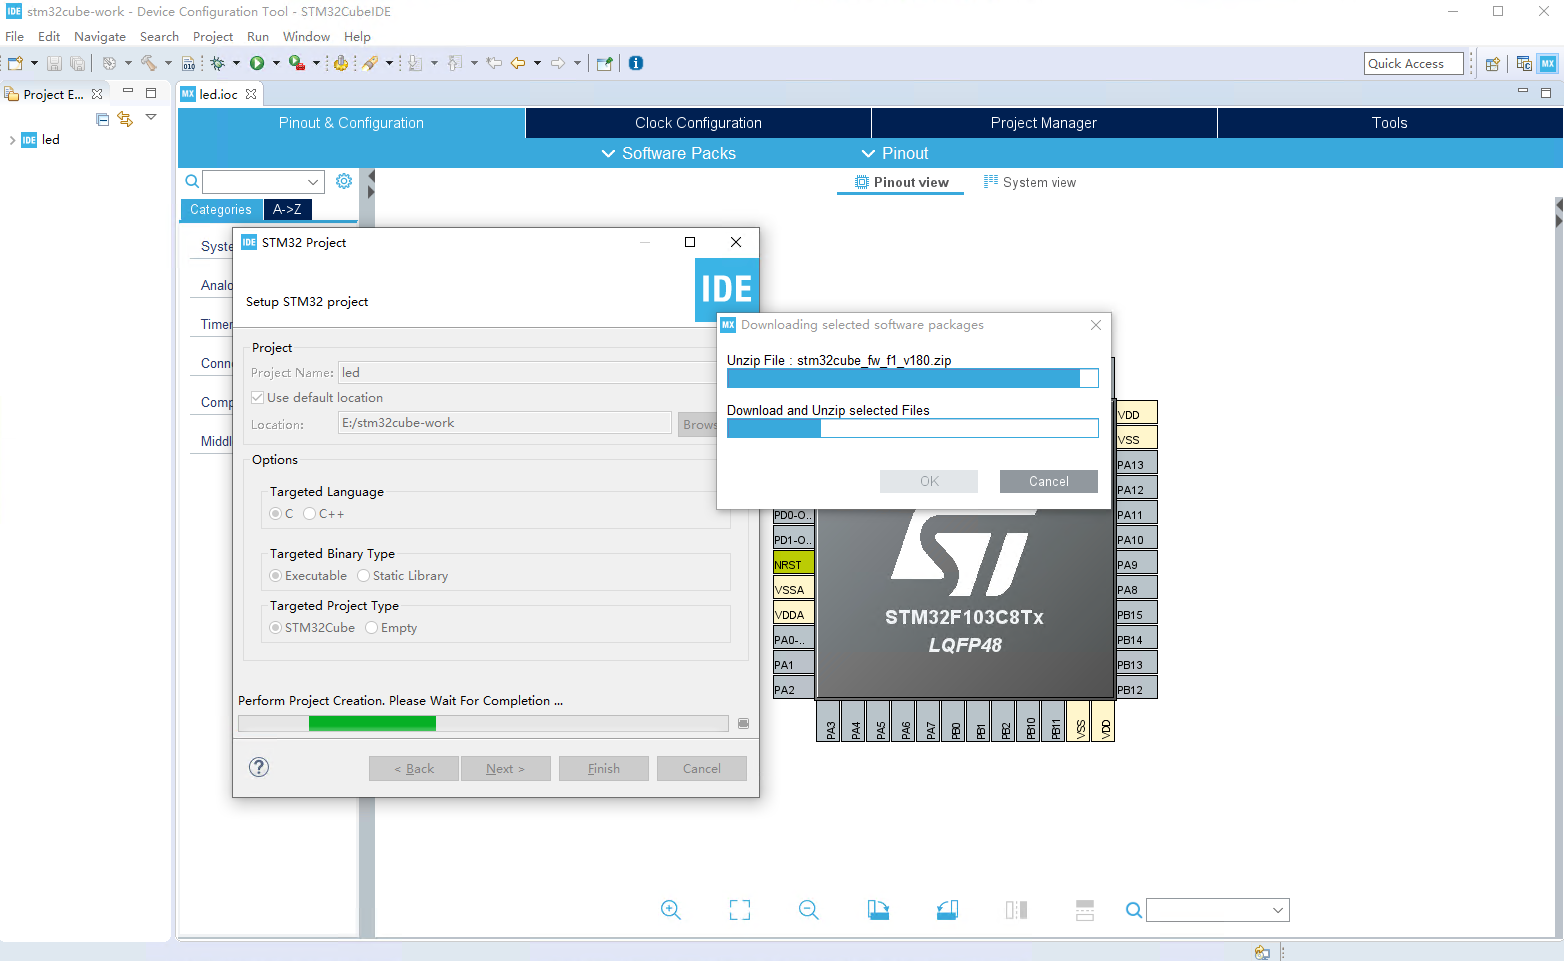Image resolution: width=1564 pixels, height=961 pixels.
Task: Click the horizontal split view icon
Action: click(x=1085, y=910)
